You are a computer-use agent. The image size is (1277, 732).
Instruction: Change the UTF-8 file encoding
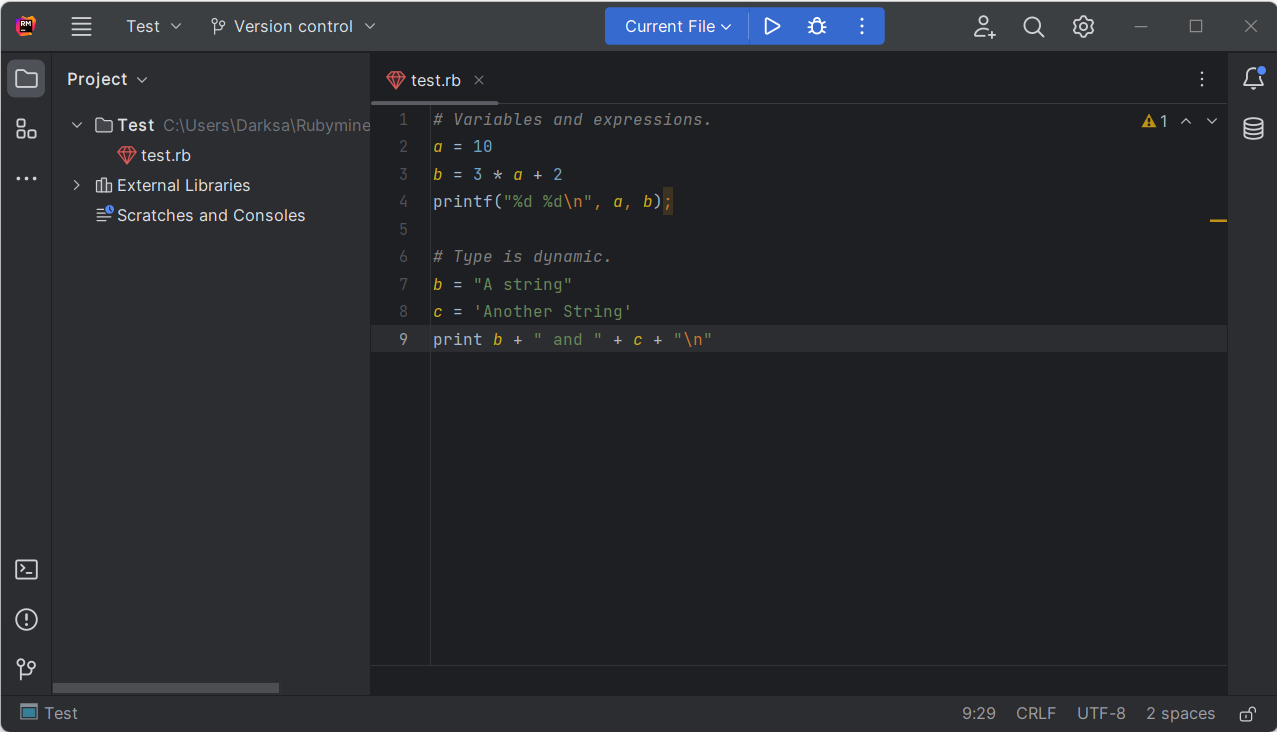click(1101, 714)
